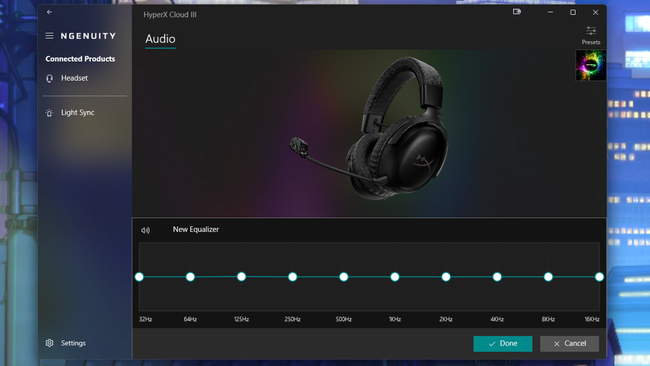Minimize the NGENUITY window
This screenshot has height=366, width=650.
tap(550, 12)
